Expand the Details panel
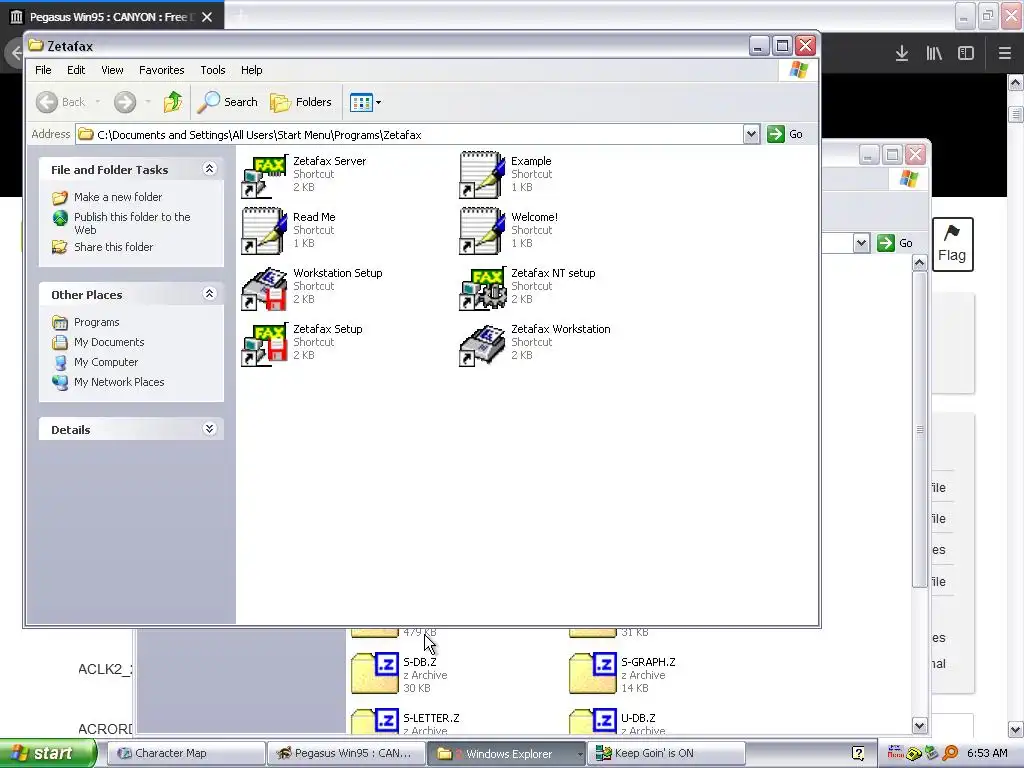This screenshot has height=768, width=1024. (x=210, y=428)
